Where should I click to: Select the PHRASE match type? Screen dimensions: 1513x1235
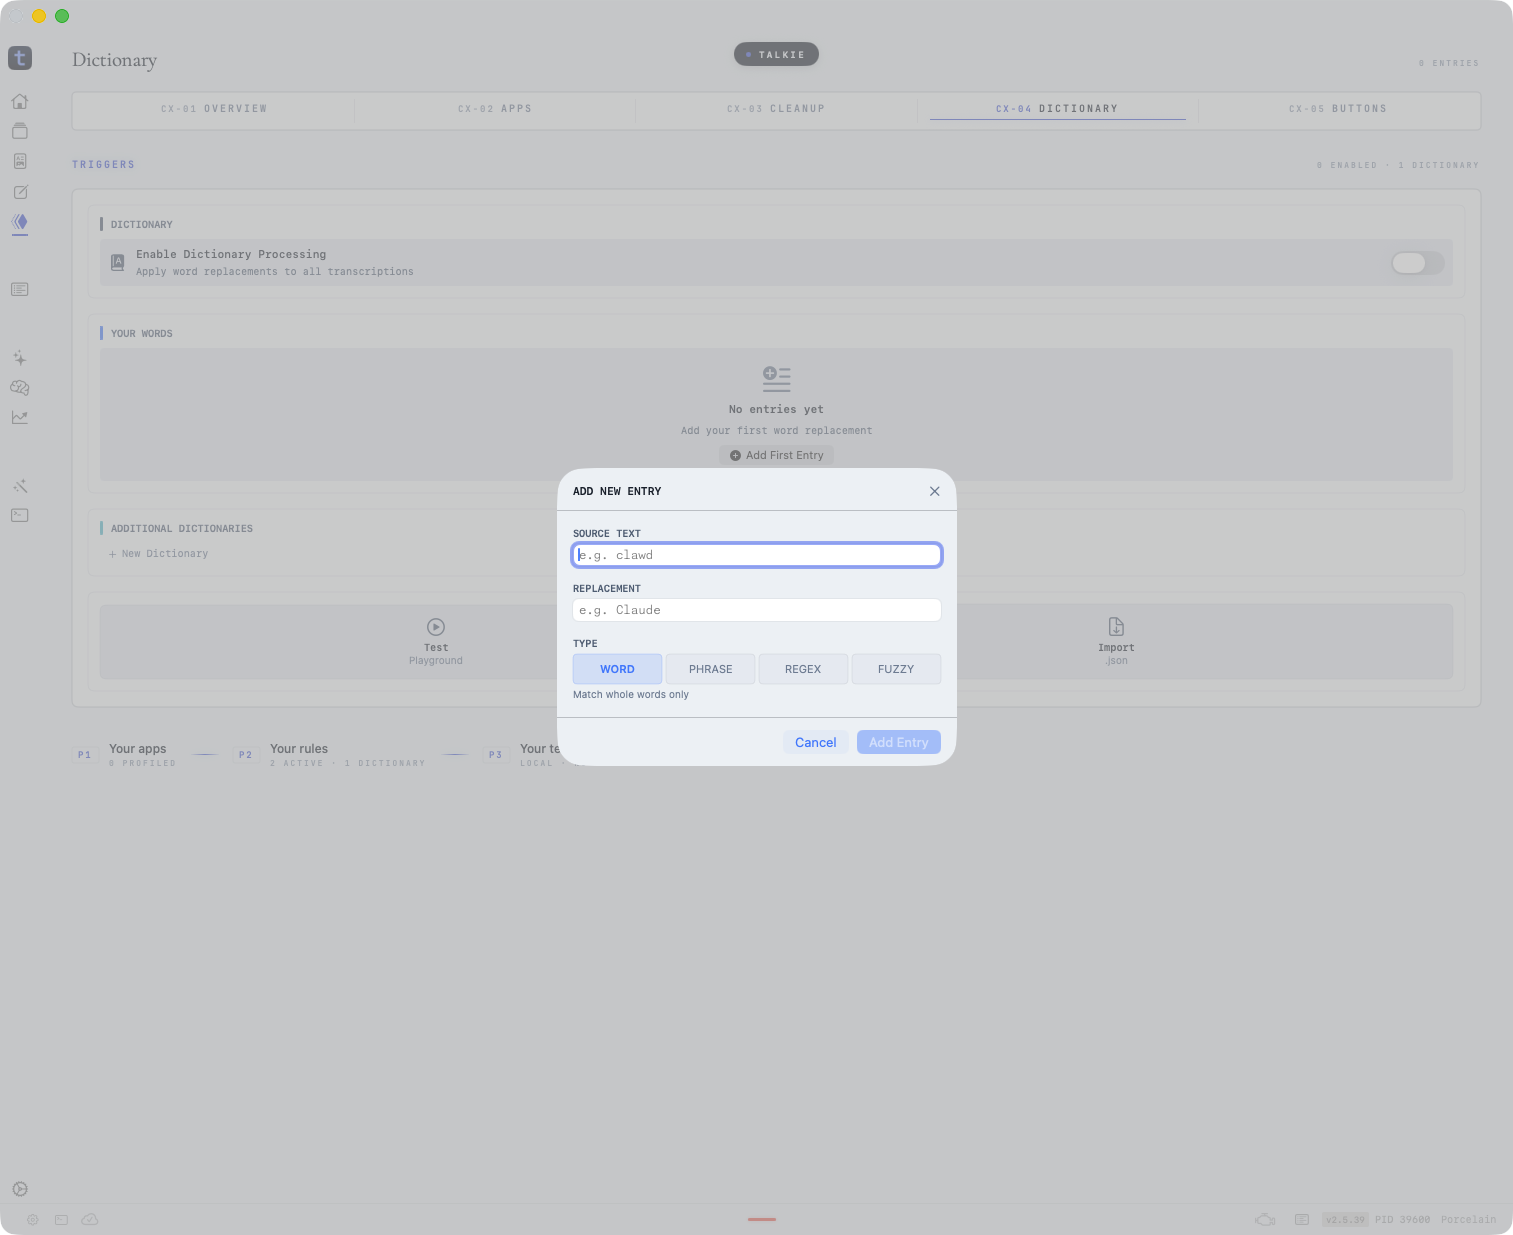[x=710, y=669]
